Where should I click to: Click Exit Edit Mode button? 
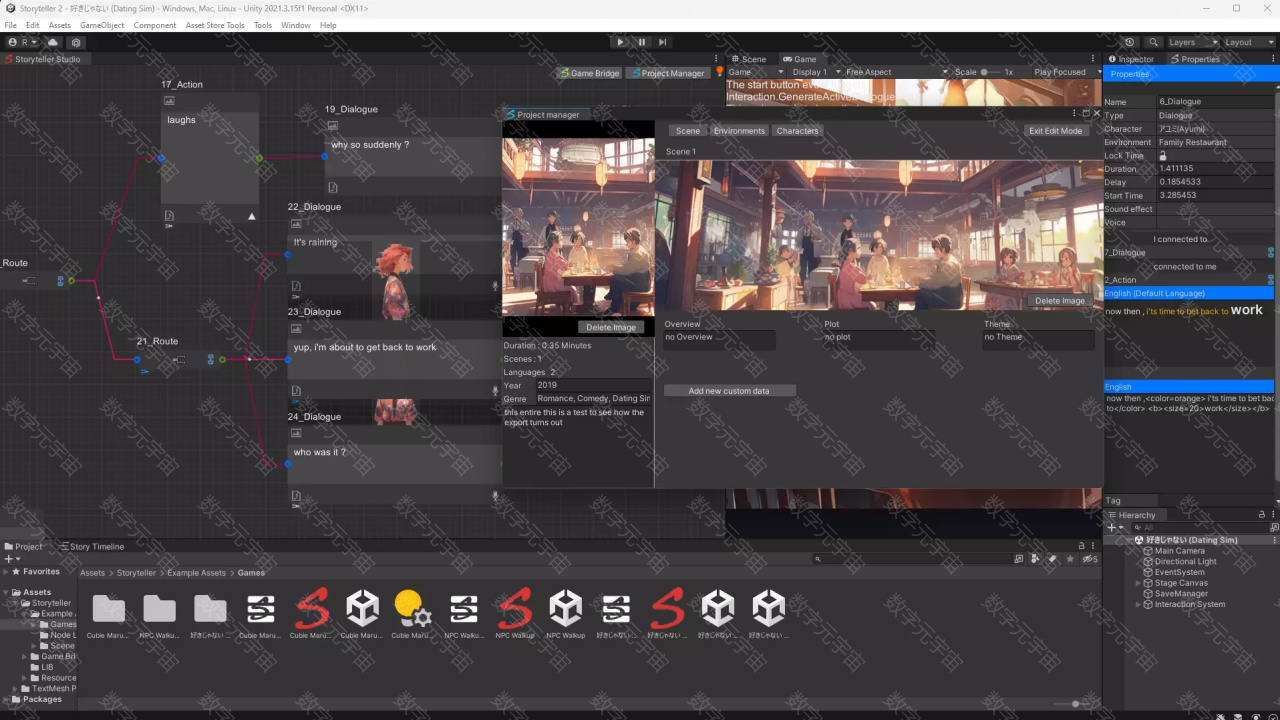tap(1056, 131)
